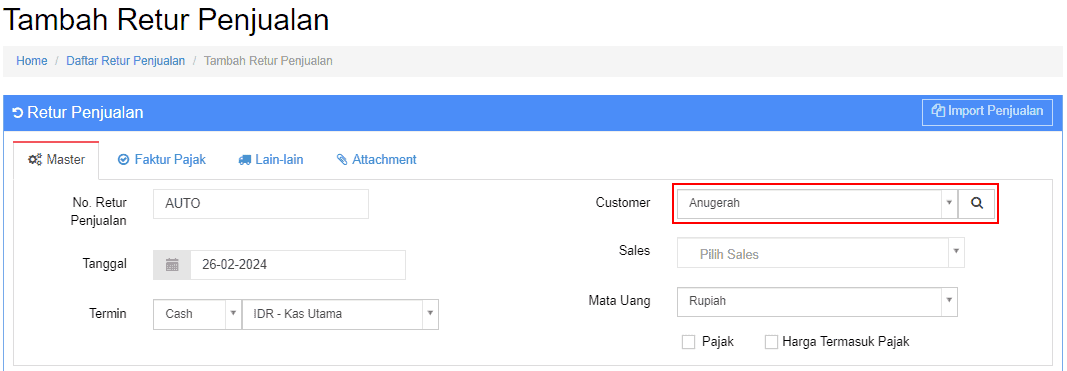The width and height of the screenshot is (1067, 371).
Task: Open the Attachment tab
Action: pyautogui.click(x=376, y=160)
